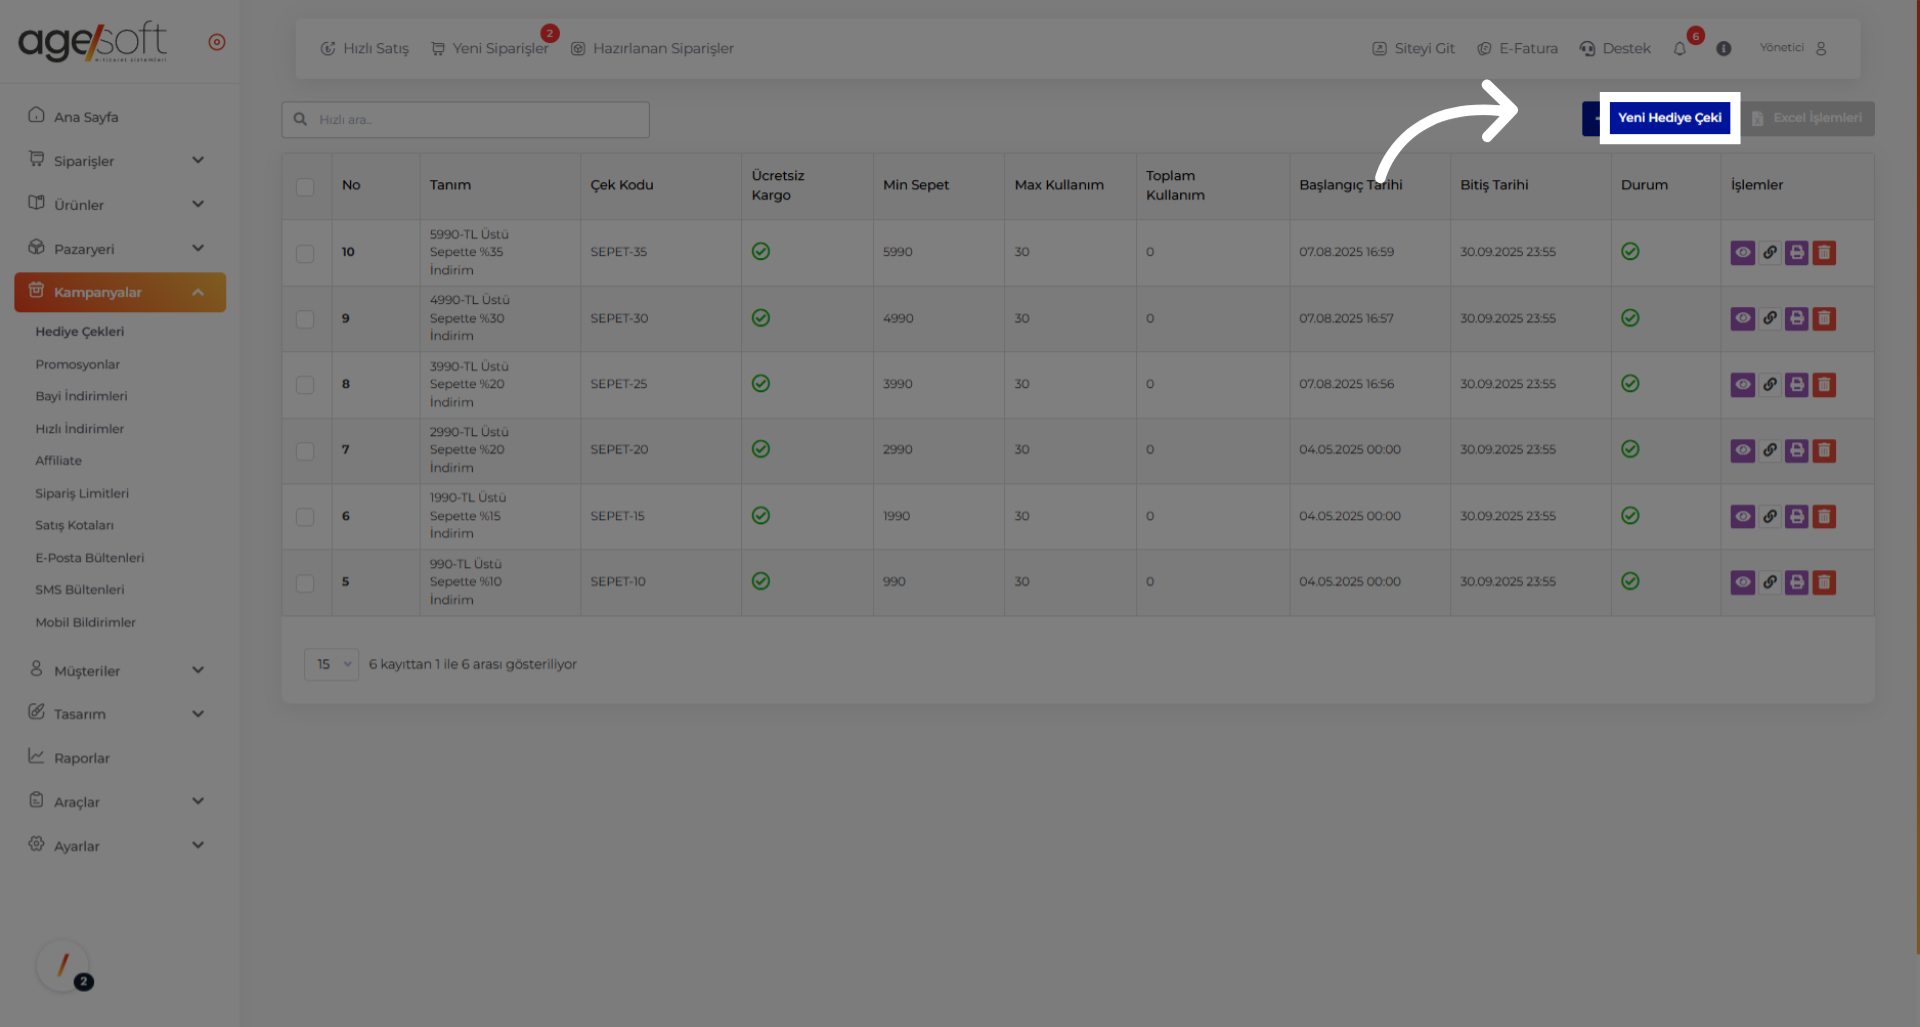Open Promosyonlar in the sidebar

click(x=78, y=365)
